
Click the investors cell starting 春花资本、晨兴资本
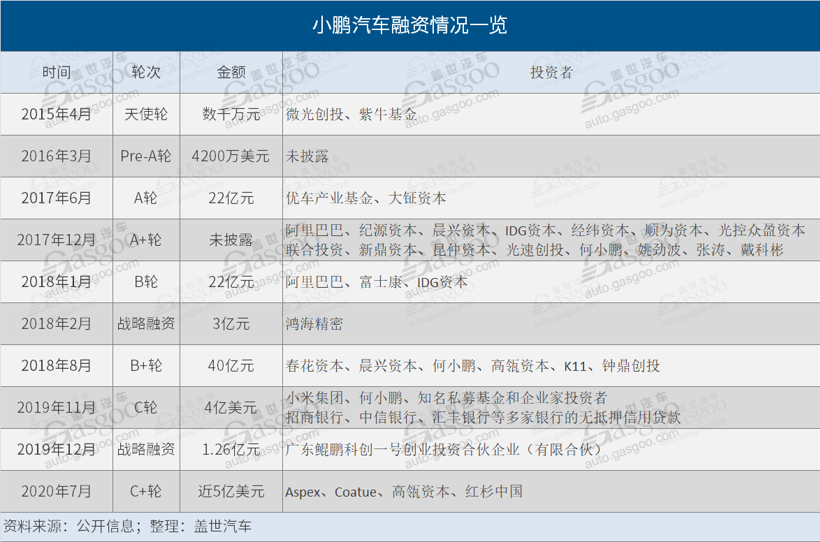pyautogui.click(x=473, y=366)
